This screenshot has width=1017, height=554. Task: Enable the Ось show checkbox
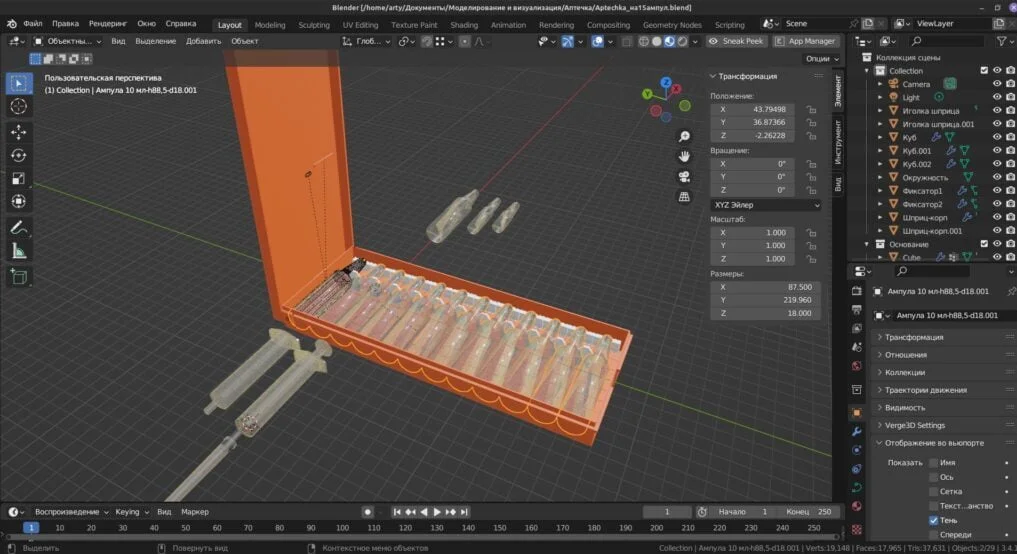933,477
